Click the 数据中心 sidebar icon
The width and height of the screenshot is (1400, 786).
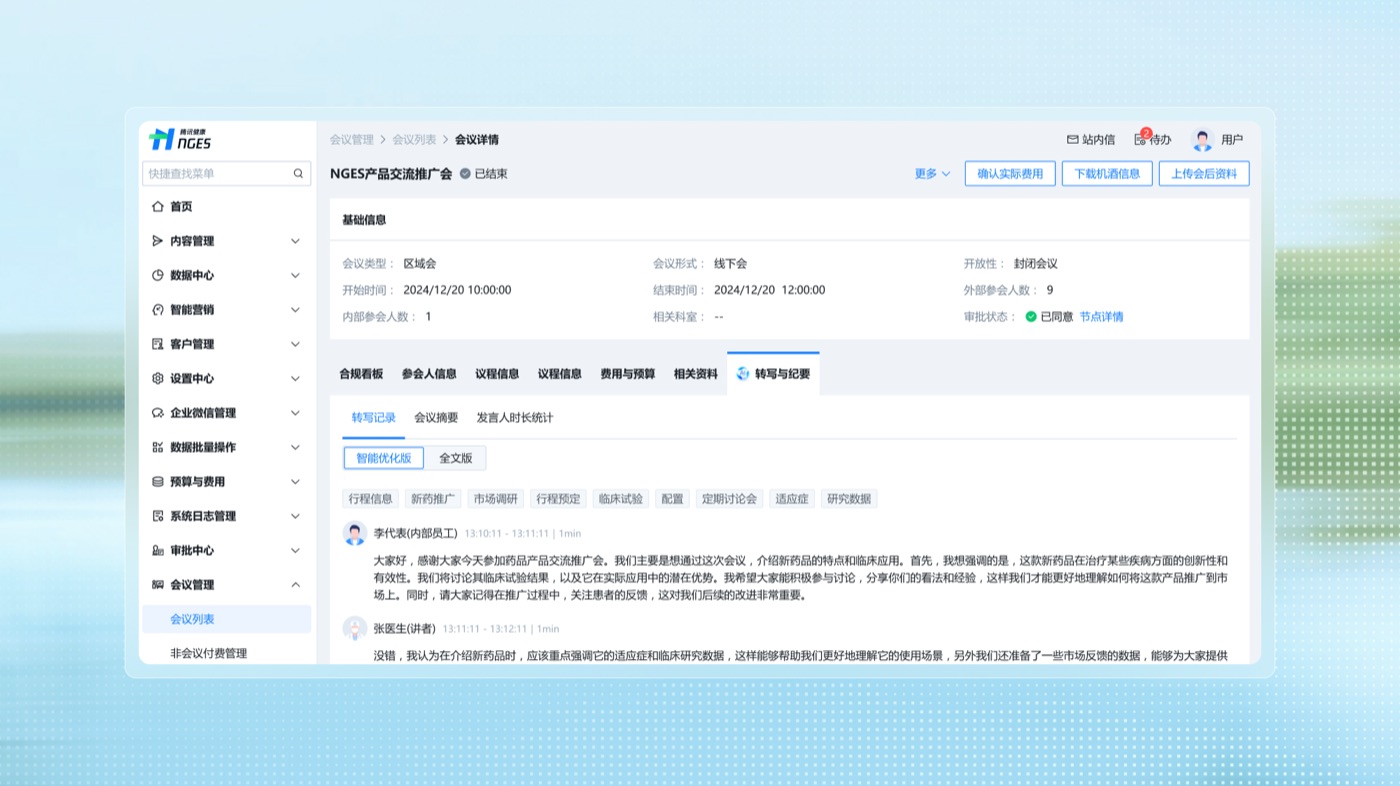coord(157,275)
